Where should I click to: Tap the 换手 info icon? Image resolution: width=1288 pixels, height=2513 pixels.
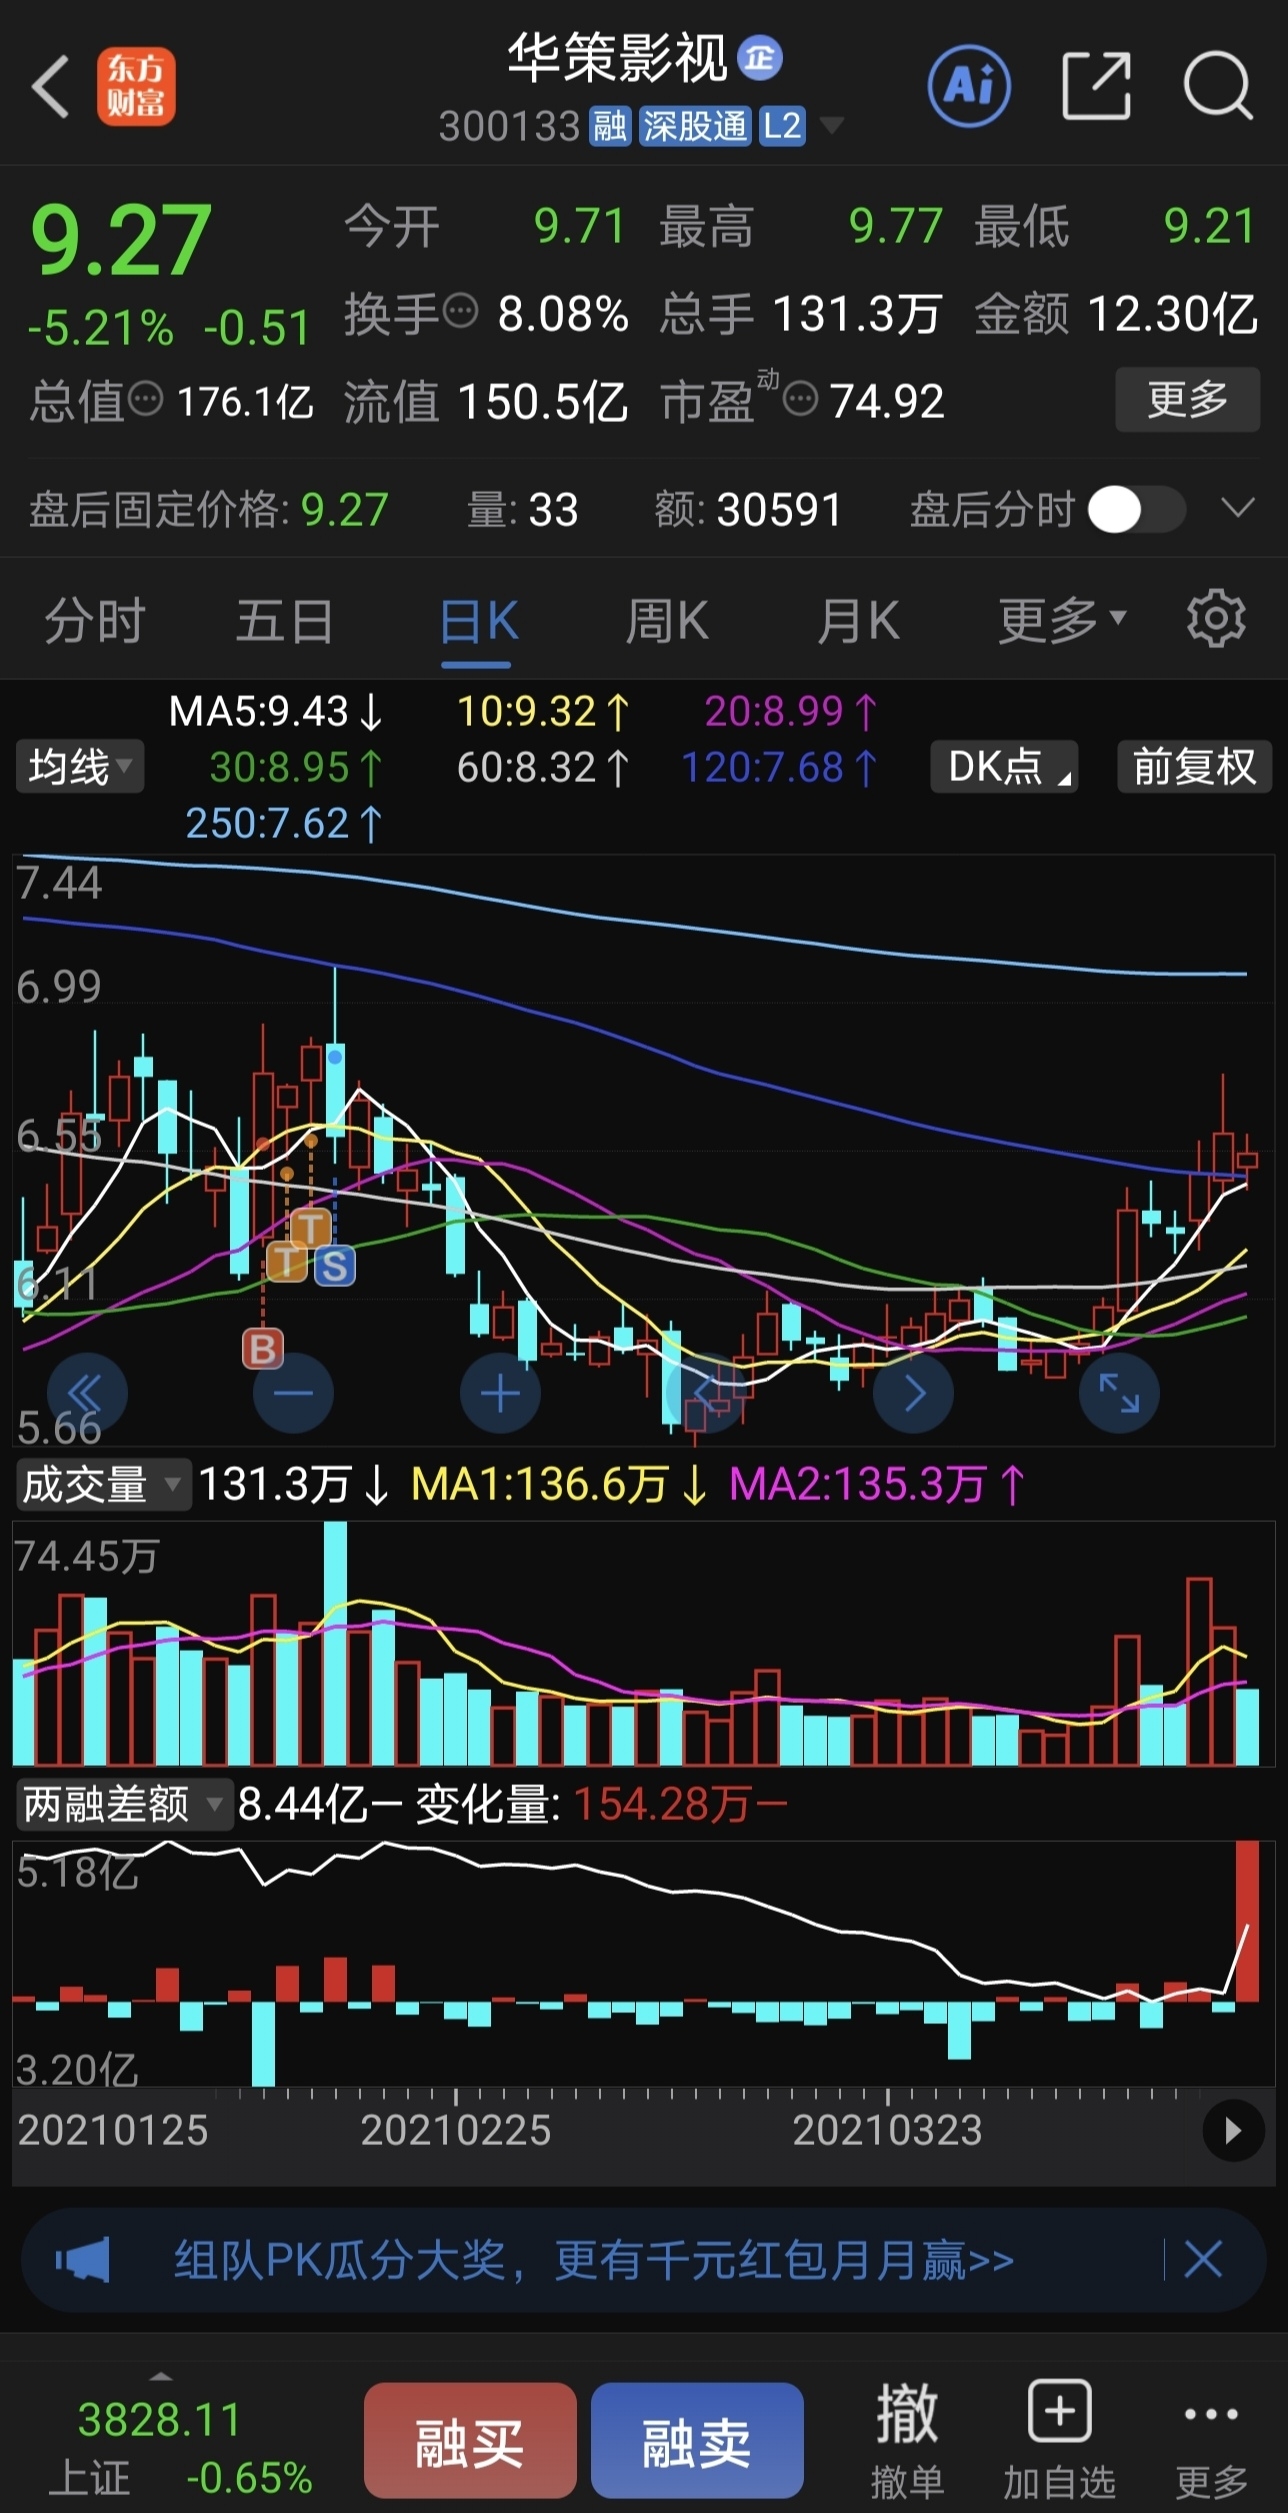(x=461, y=311)
